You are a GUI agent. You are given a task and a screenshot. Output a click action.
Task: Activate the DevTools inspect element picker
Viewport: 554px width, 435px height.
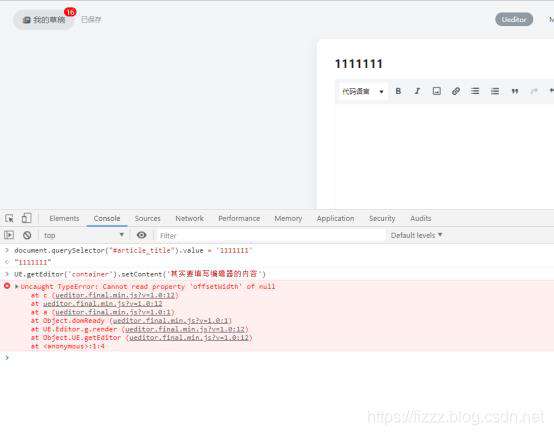point(9,218)
